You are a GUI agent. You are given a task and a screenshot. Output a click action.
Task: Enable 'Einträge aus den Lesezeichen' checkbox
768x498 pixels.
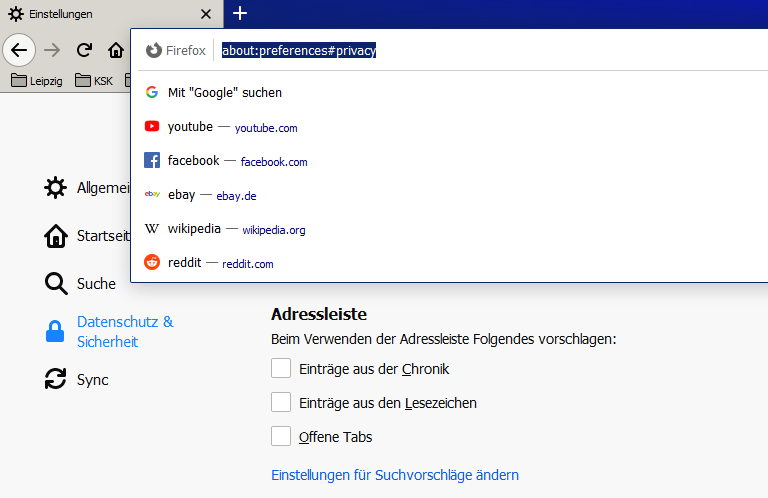(x=281, y=403)
